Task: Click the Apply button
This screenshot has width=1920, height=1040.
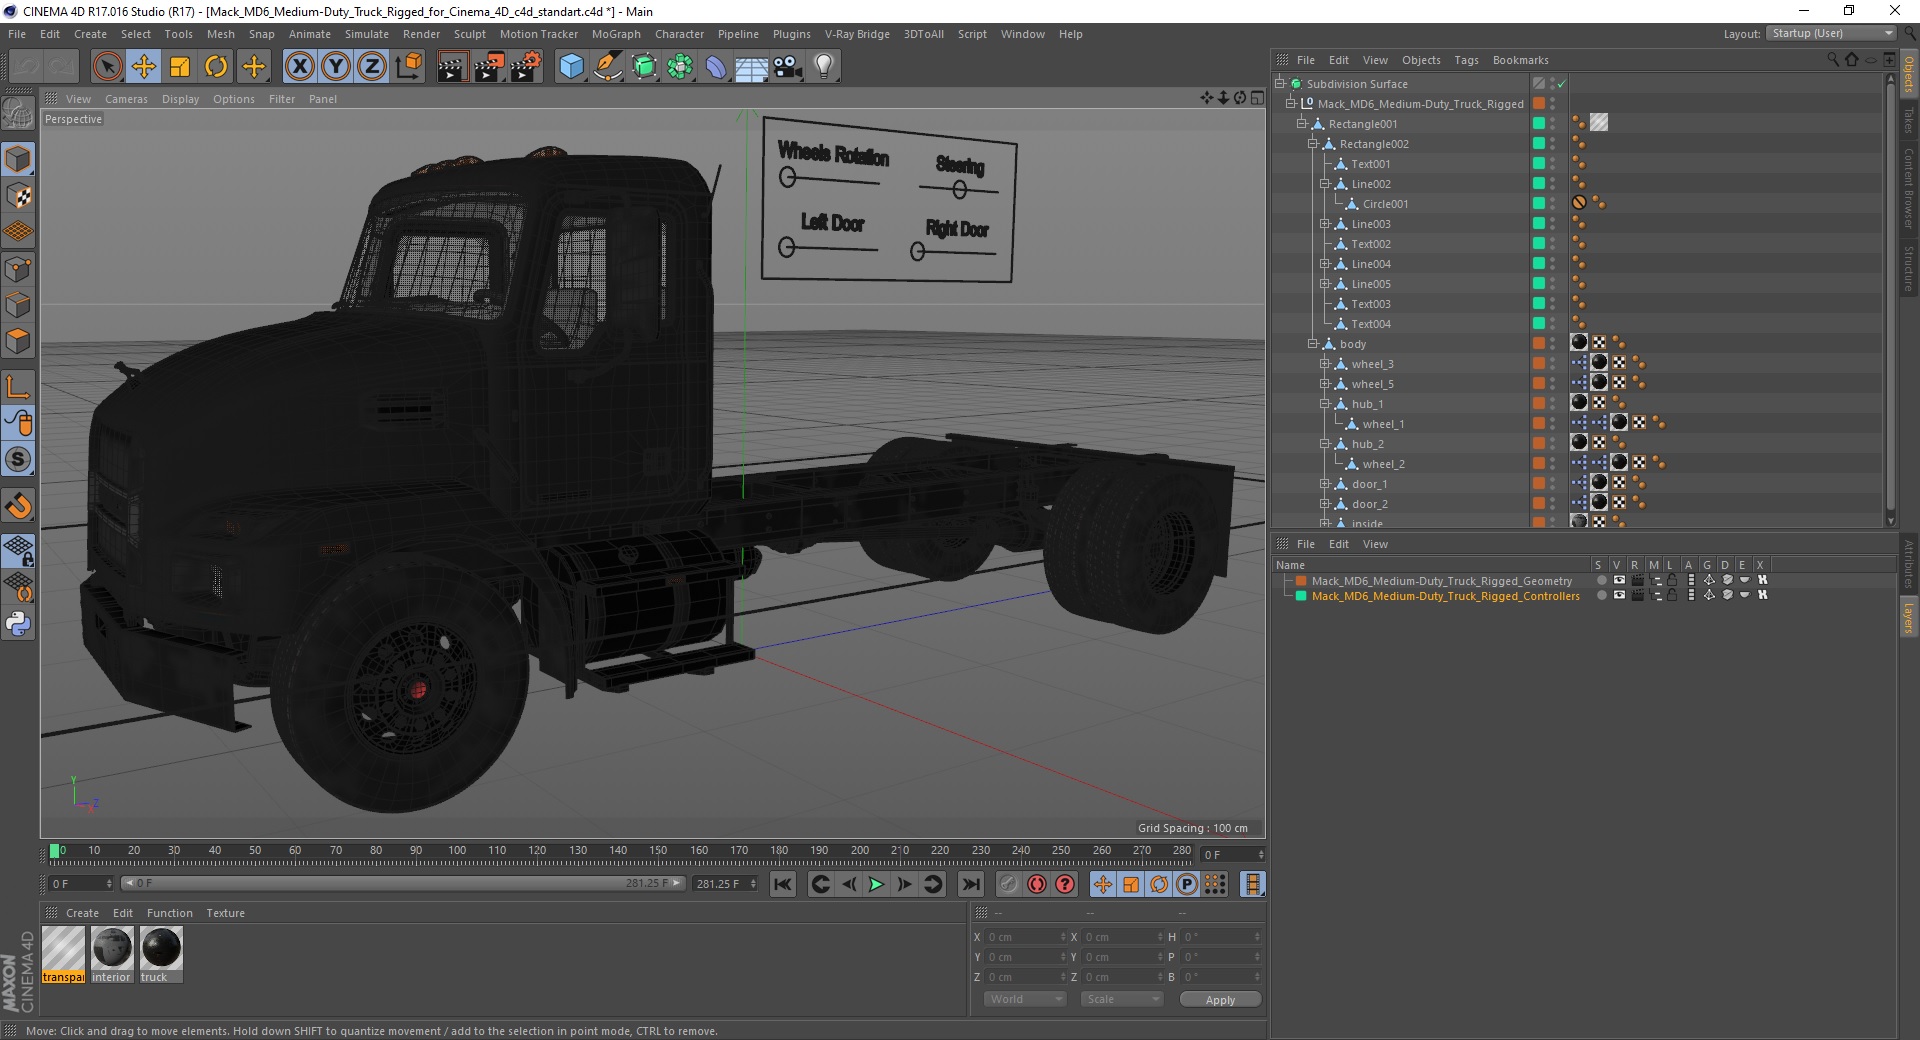Action: pos(1220,999)
